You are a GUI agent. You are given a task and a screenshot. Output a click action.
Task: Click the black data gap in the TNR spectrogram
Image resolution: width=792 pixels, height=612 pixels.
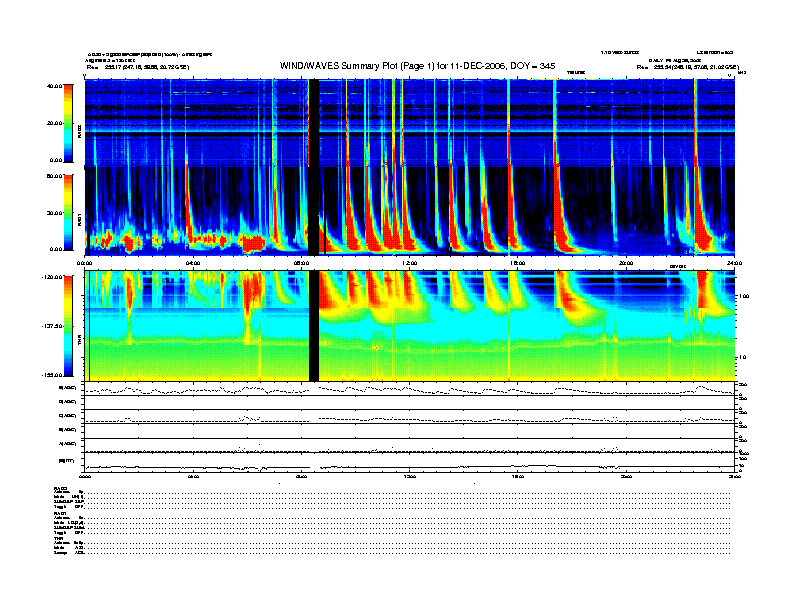[x=314, y=326]
